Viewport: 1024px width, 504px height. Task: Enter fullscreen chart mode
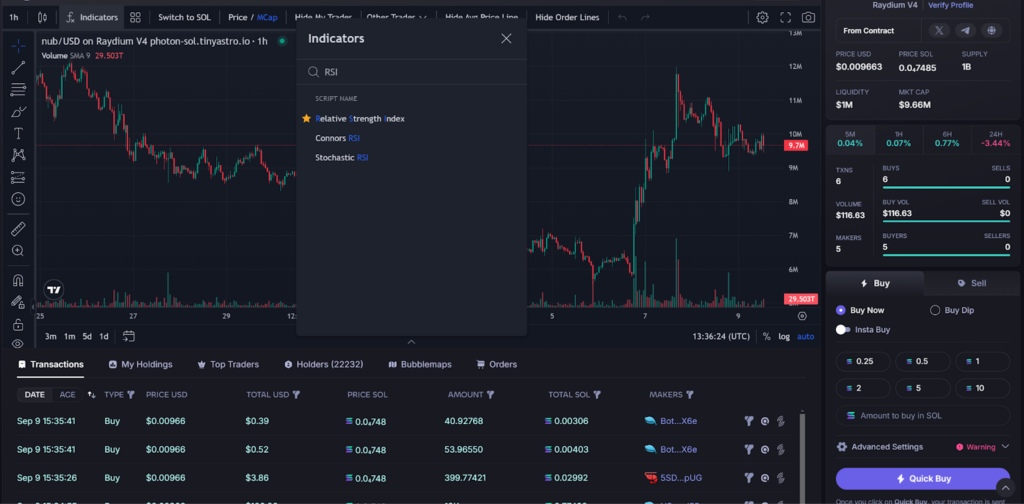[x=786, y=17]
